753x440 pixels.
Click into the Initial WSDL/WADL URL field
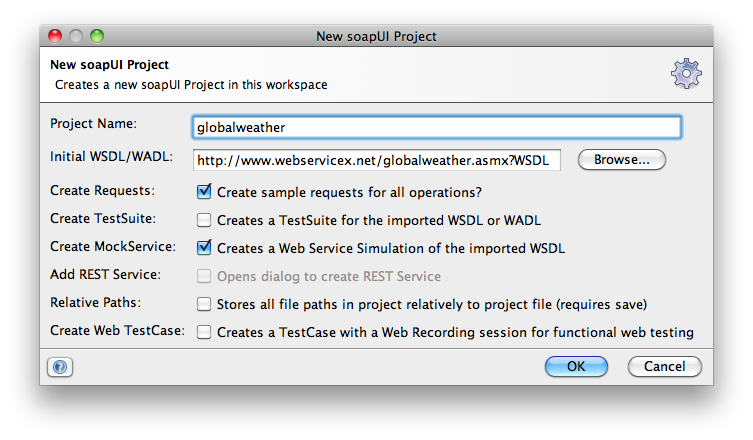[376, 160]
